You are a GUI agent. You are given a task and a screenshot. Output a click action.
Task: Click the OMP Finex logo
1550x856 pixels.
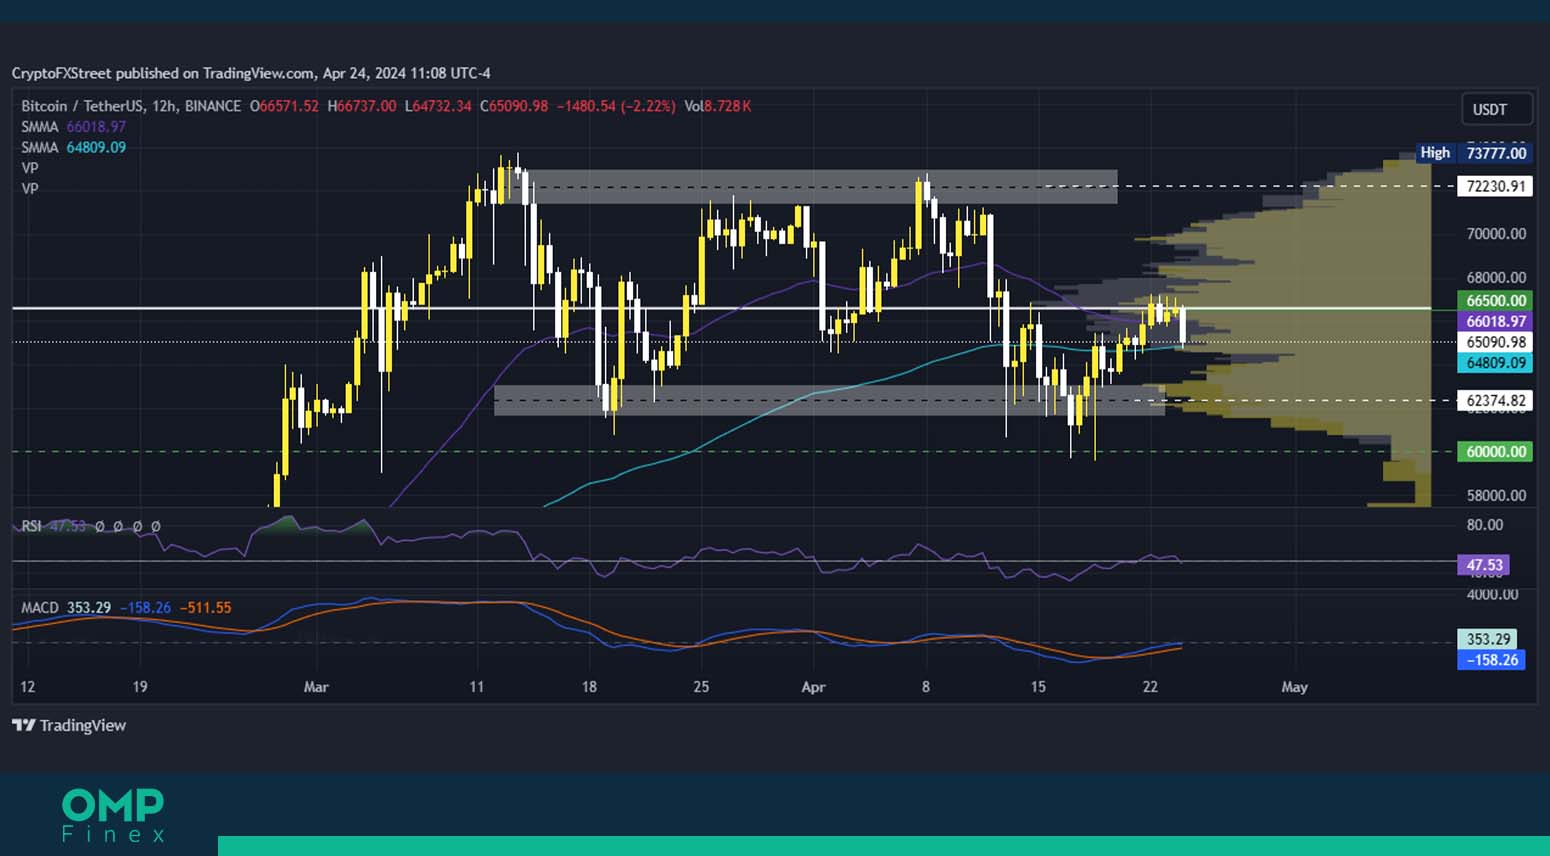coord(113,815)
